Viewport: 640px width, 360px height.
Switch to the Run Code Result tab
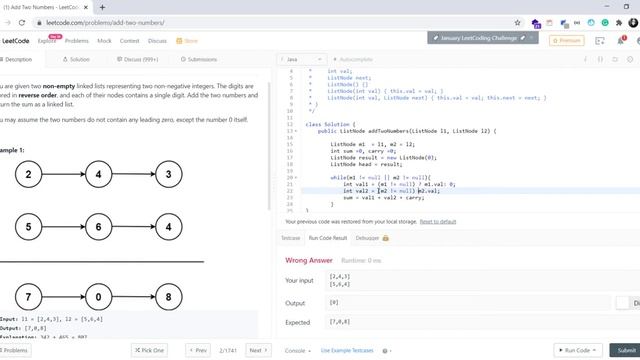pyautogui.click(x=328, y=238)
